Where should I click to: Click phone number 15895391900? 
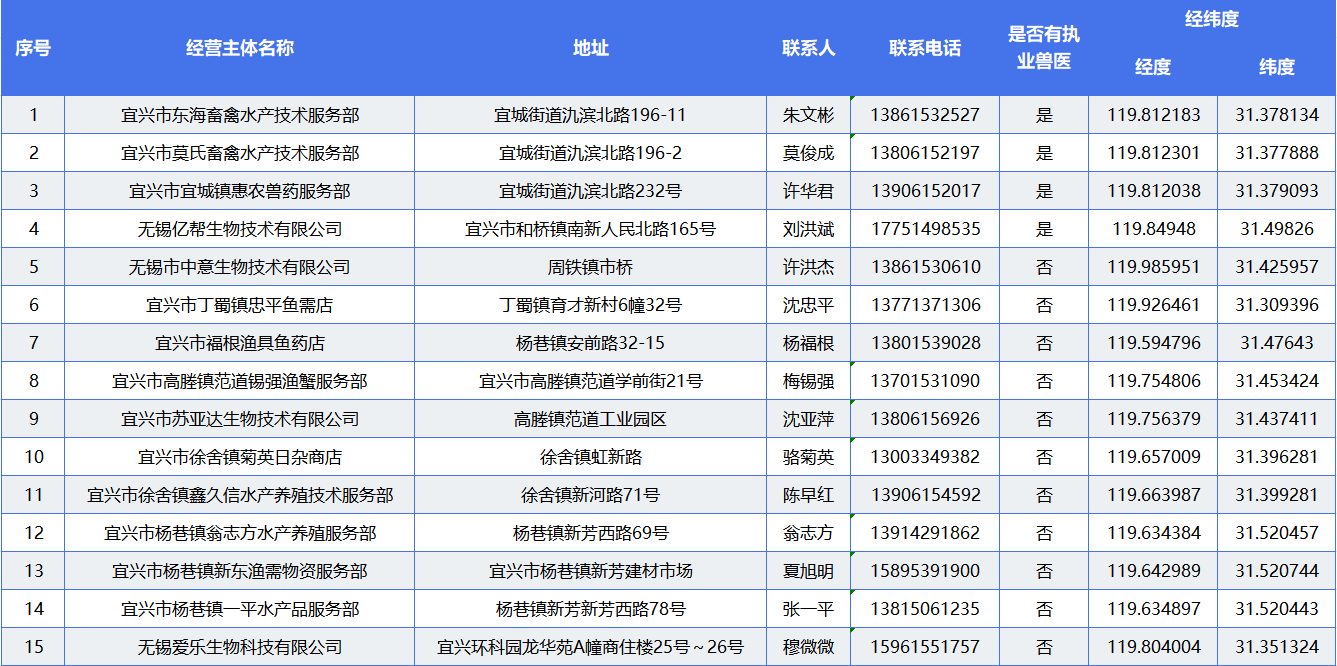click(925, 571)
